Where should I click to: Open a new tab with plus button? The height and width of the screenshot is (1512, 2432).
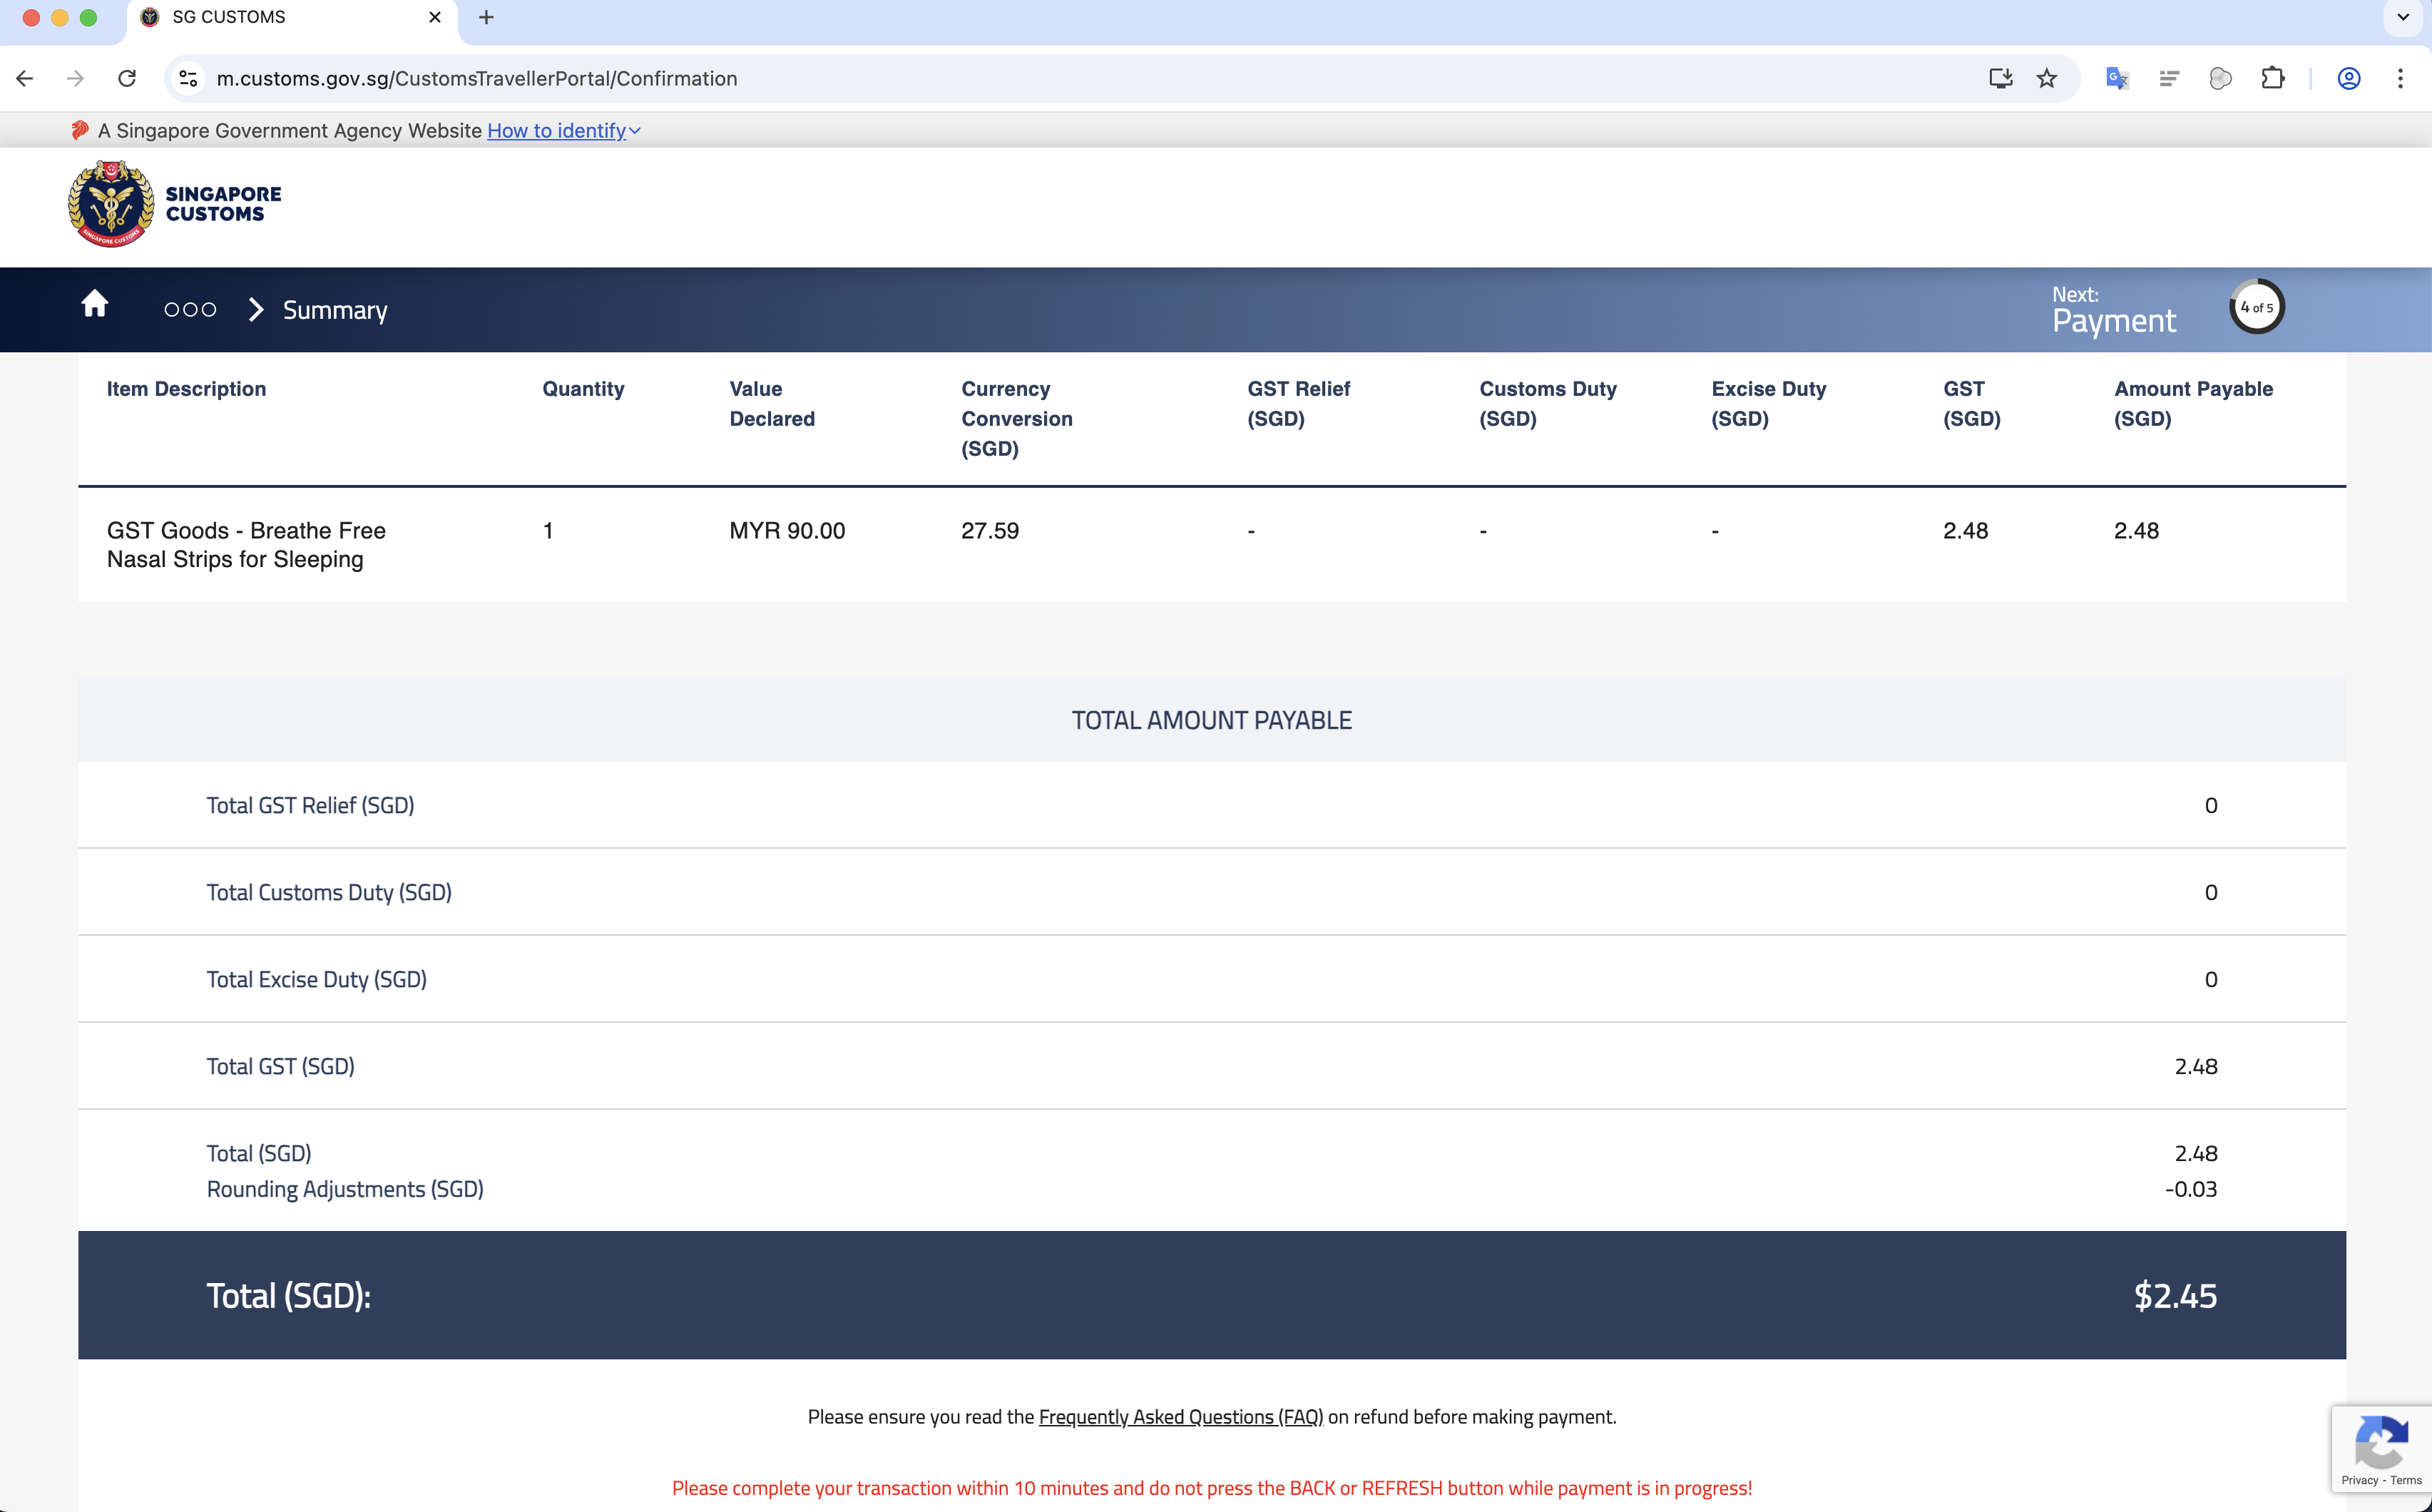click(486, 17)
